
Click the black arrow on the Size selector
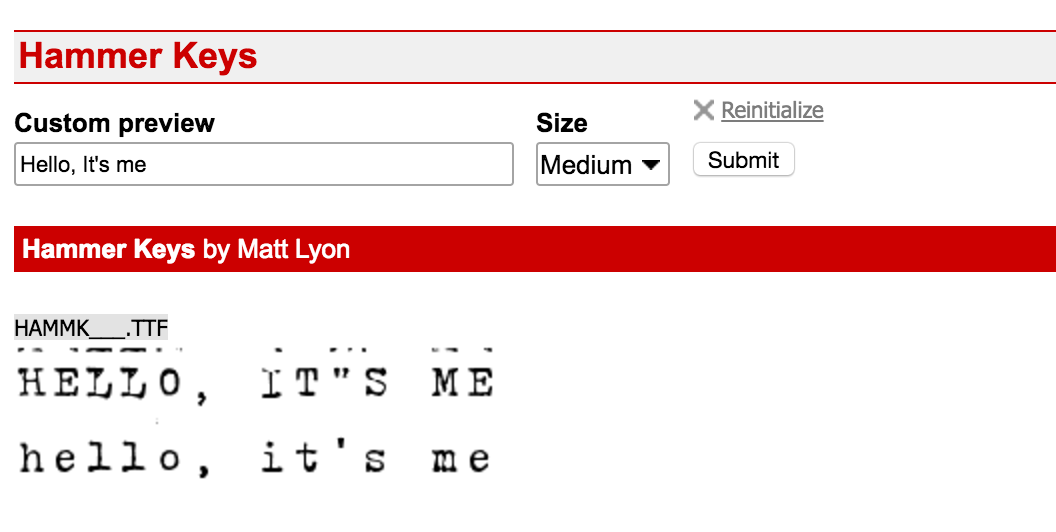tap(653, 165)
